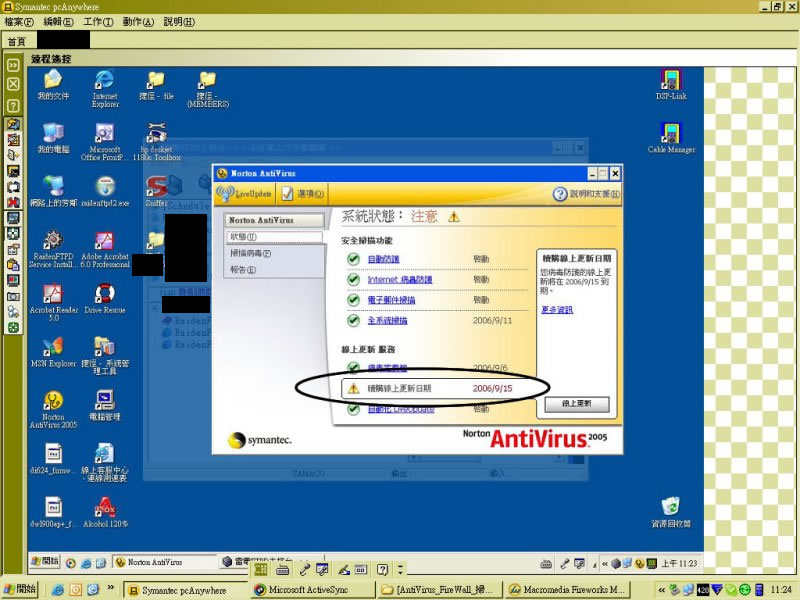Viewport: 800px width, 600px height.
Task: Click Norton AntiVirus on the remote taskbar
Action: pos(165,562)
